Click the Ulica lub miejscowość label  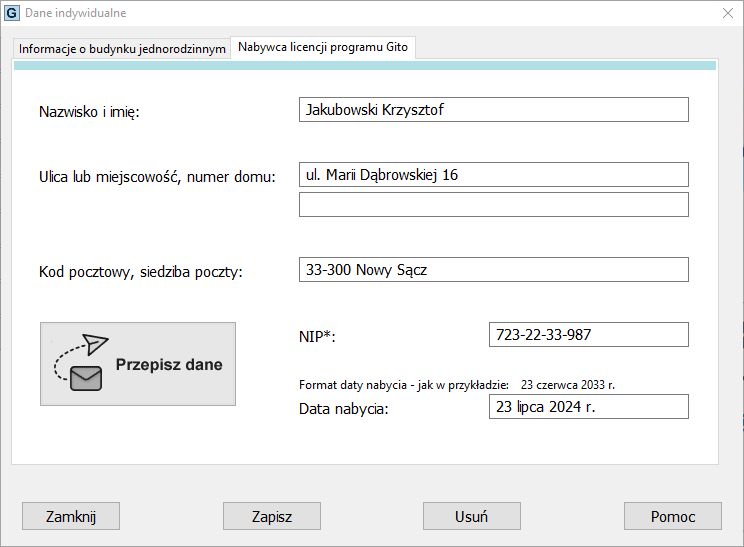(157, 178)
